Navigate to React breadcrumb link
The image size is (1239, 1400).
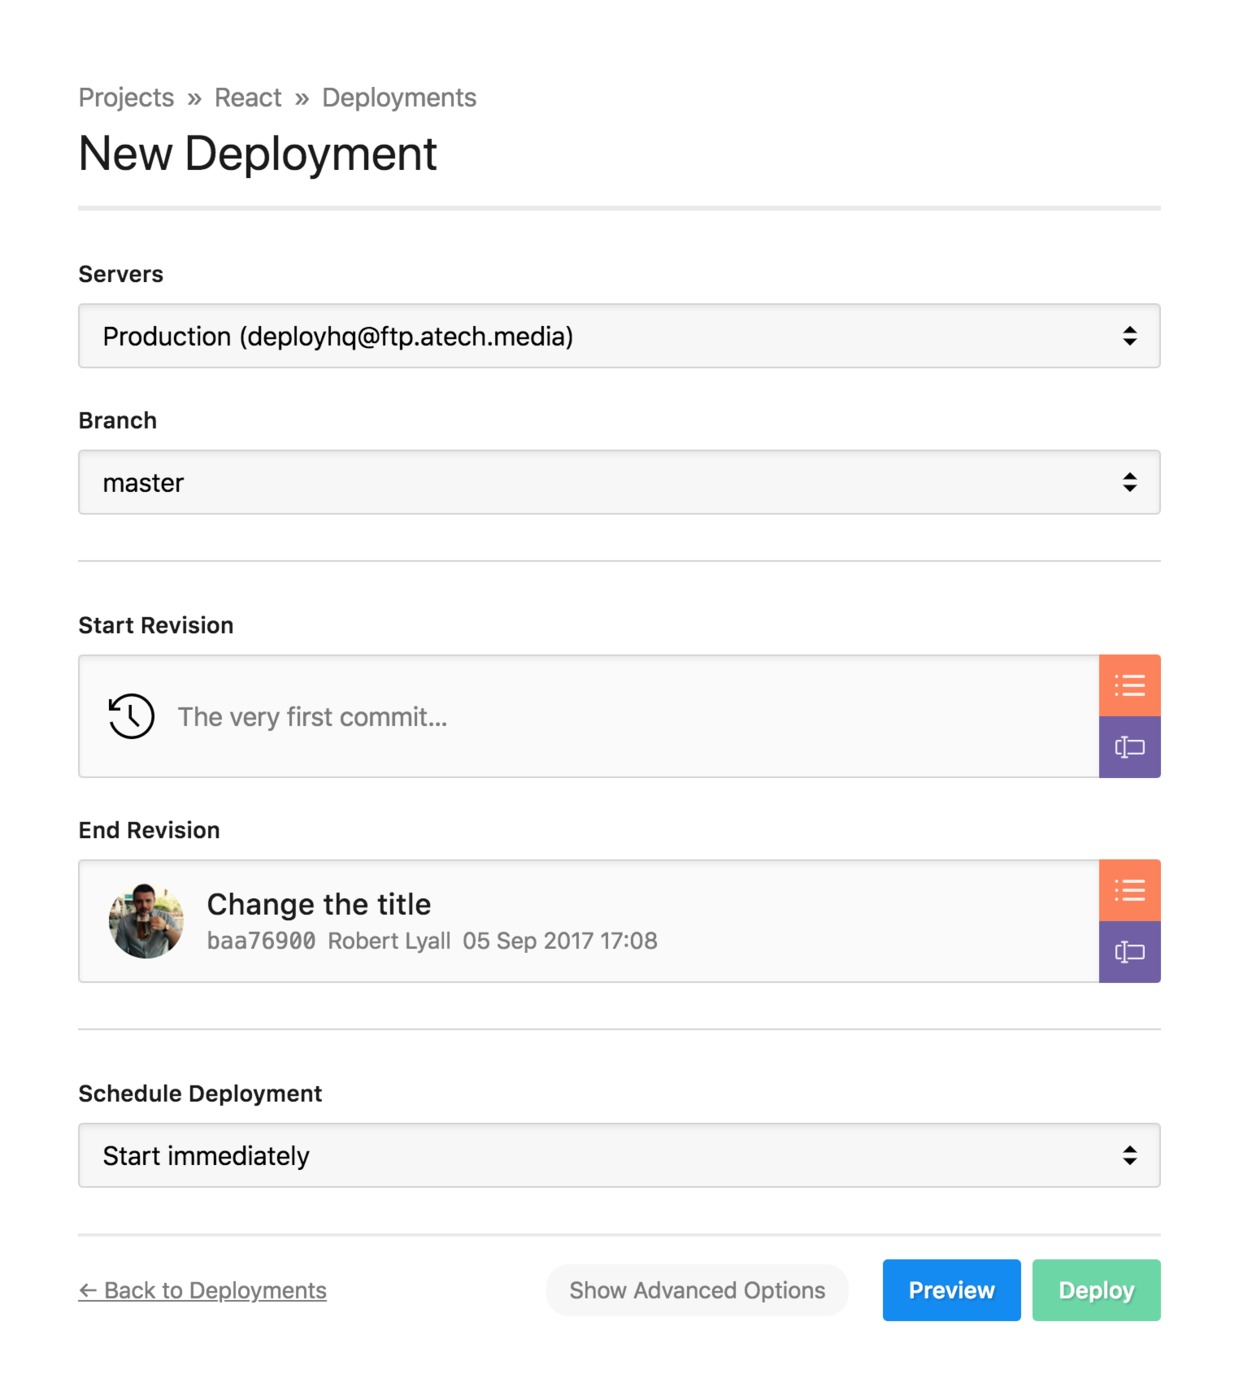tap(248, 98)
